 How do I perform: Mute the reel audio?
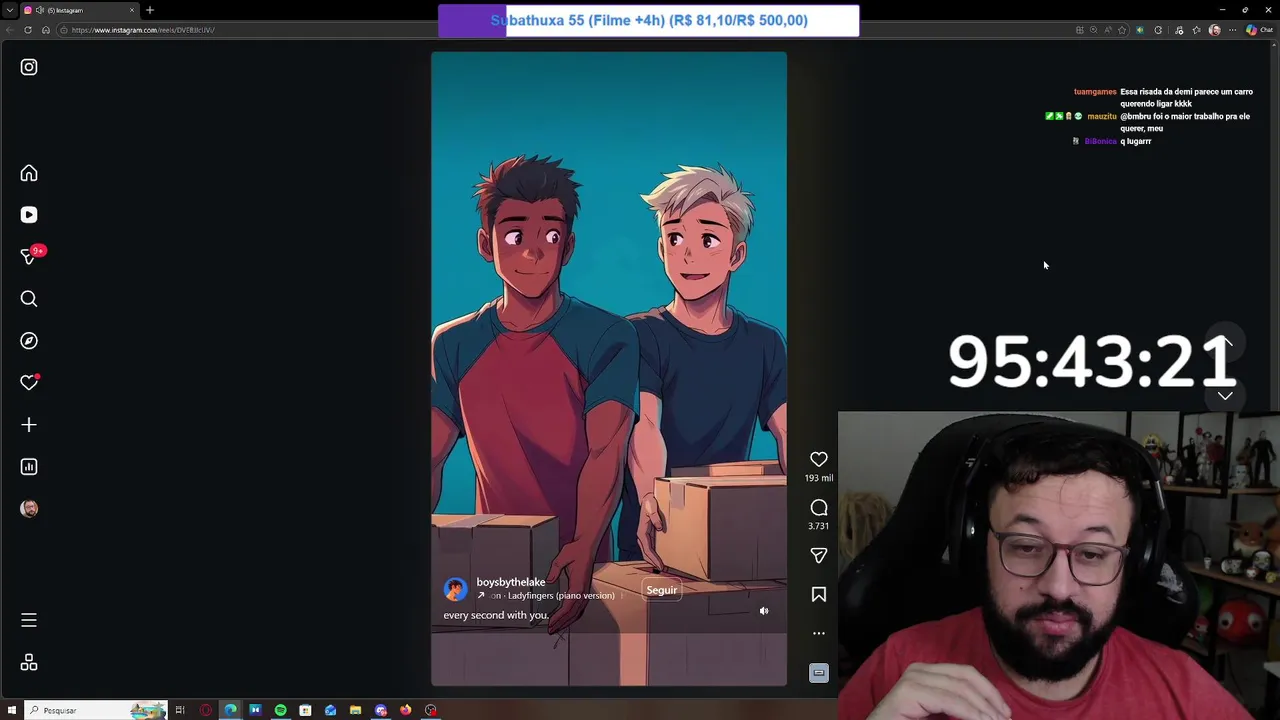pos(764,611)
